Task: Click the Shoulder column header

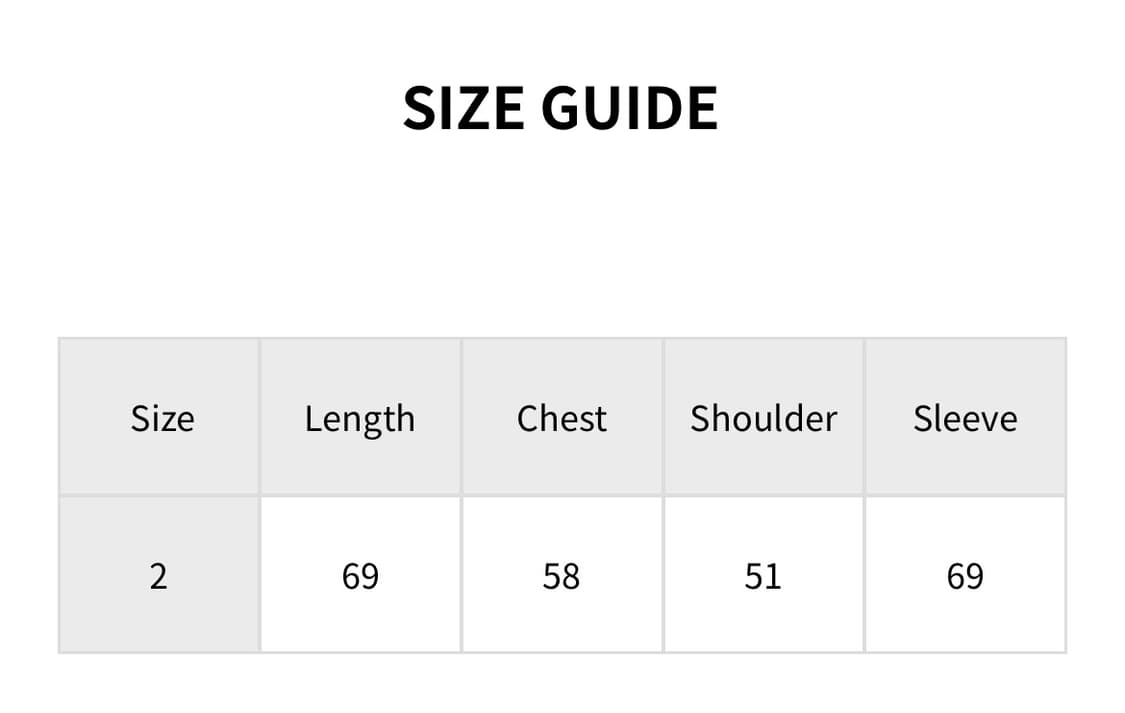Action: click(763, 418)
